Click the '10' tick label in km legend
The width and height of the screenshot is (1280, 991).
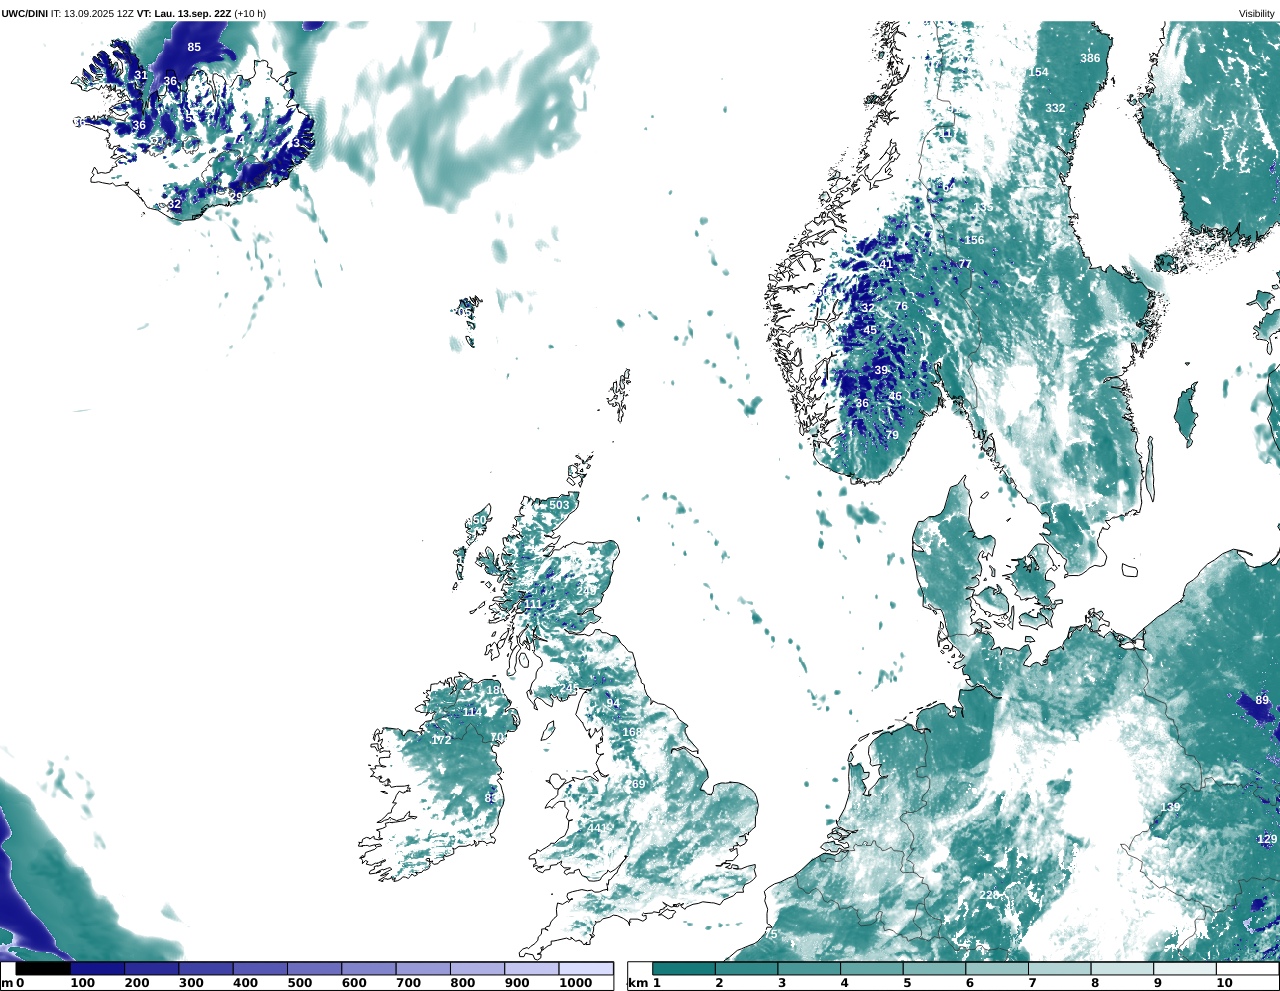[x=1224, y=983]
